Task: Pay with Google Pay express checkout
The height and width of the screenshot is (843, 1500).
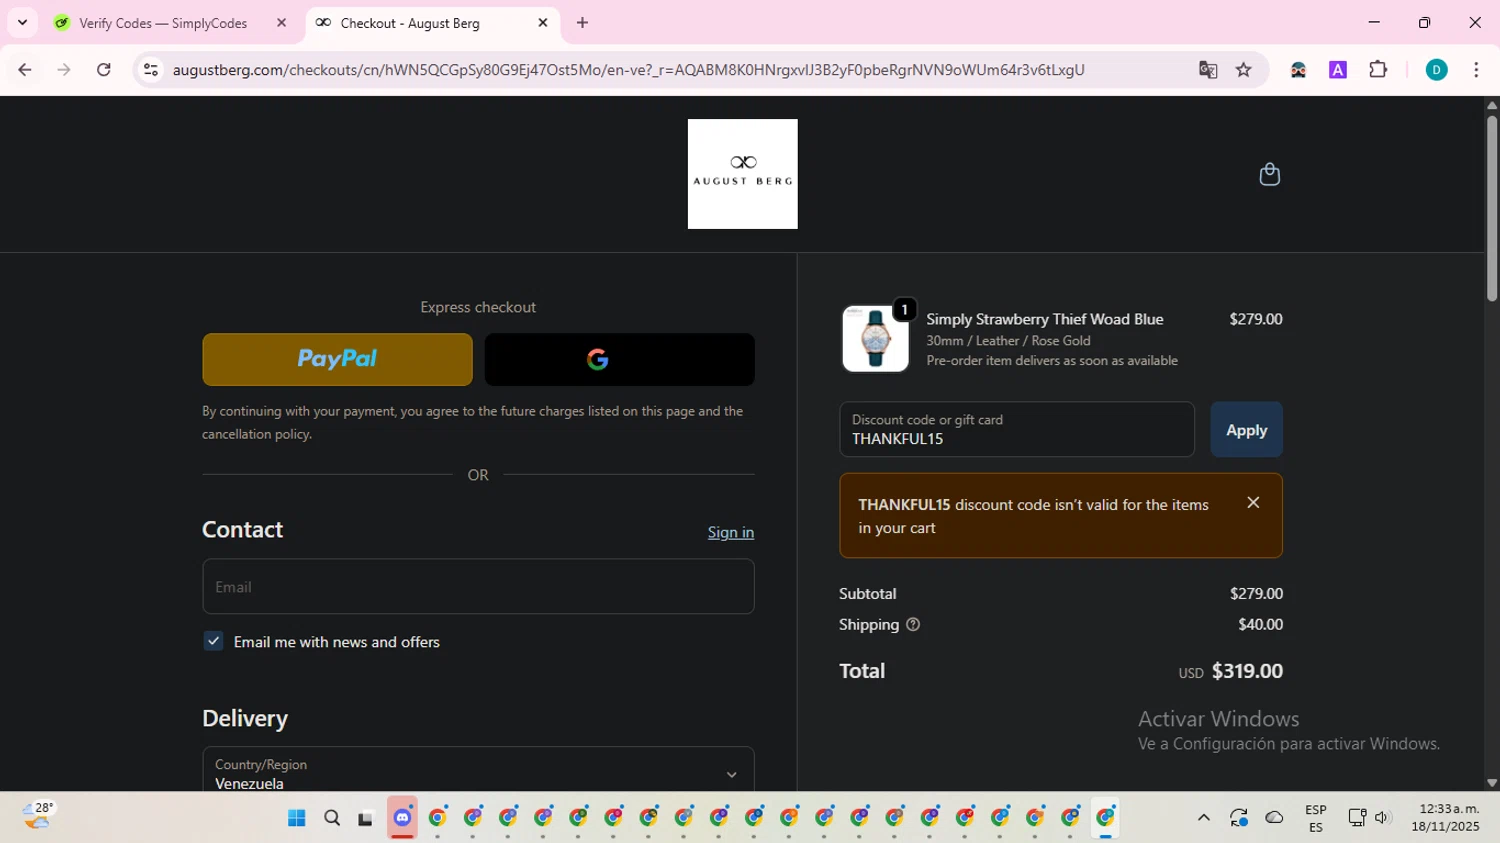Action: 619,359
